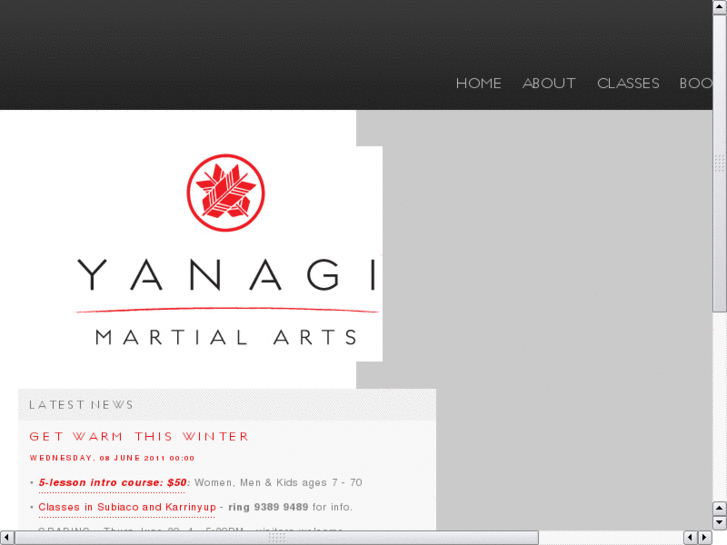Select the partially visible BOO navigation item

pos(695,83)
